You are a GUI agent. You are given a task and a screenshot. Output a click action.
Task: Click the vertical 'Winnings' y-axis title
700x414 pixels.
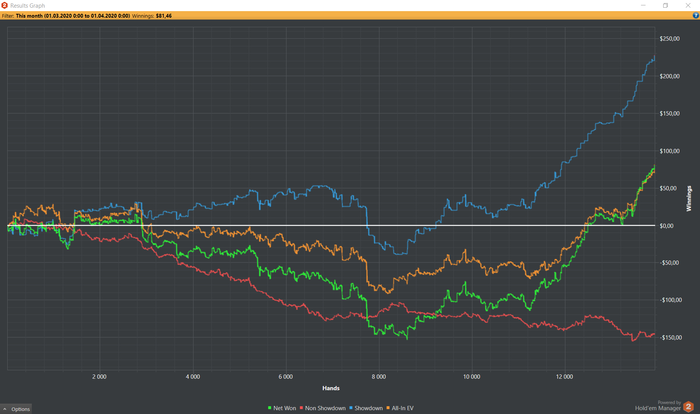coord(689,199)
